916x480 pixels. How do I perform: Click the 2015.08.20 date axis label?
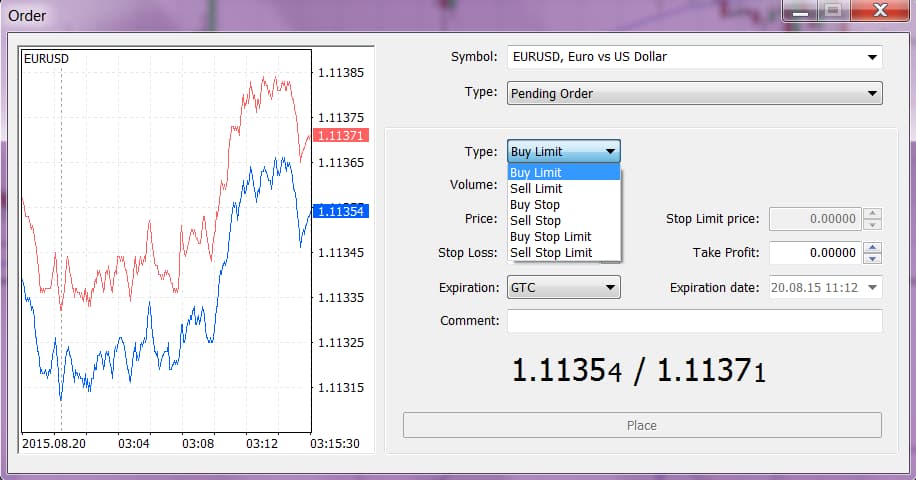point(54,444)
